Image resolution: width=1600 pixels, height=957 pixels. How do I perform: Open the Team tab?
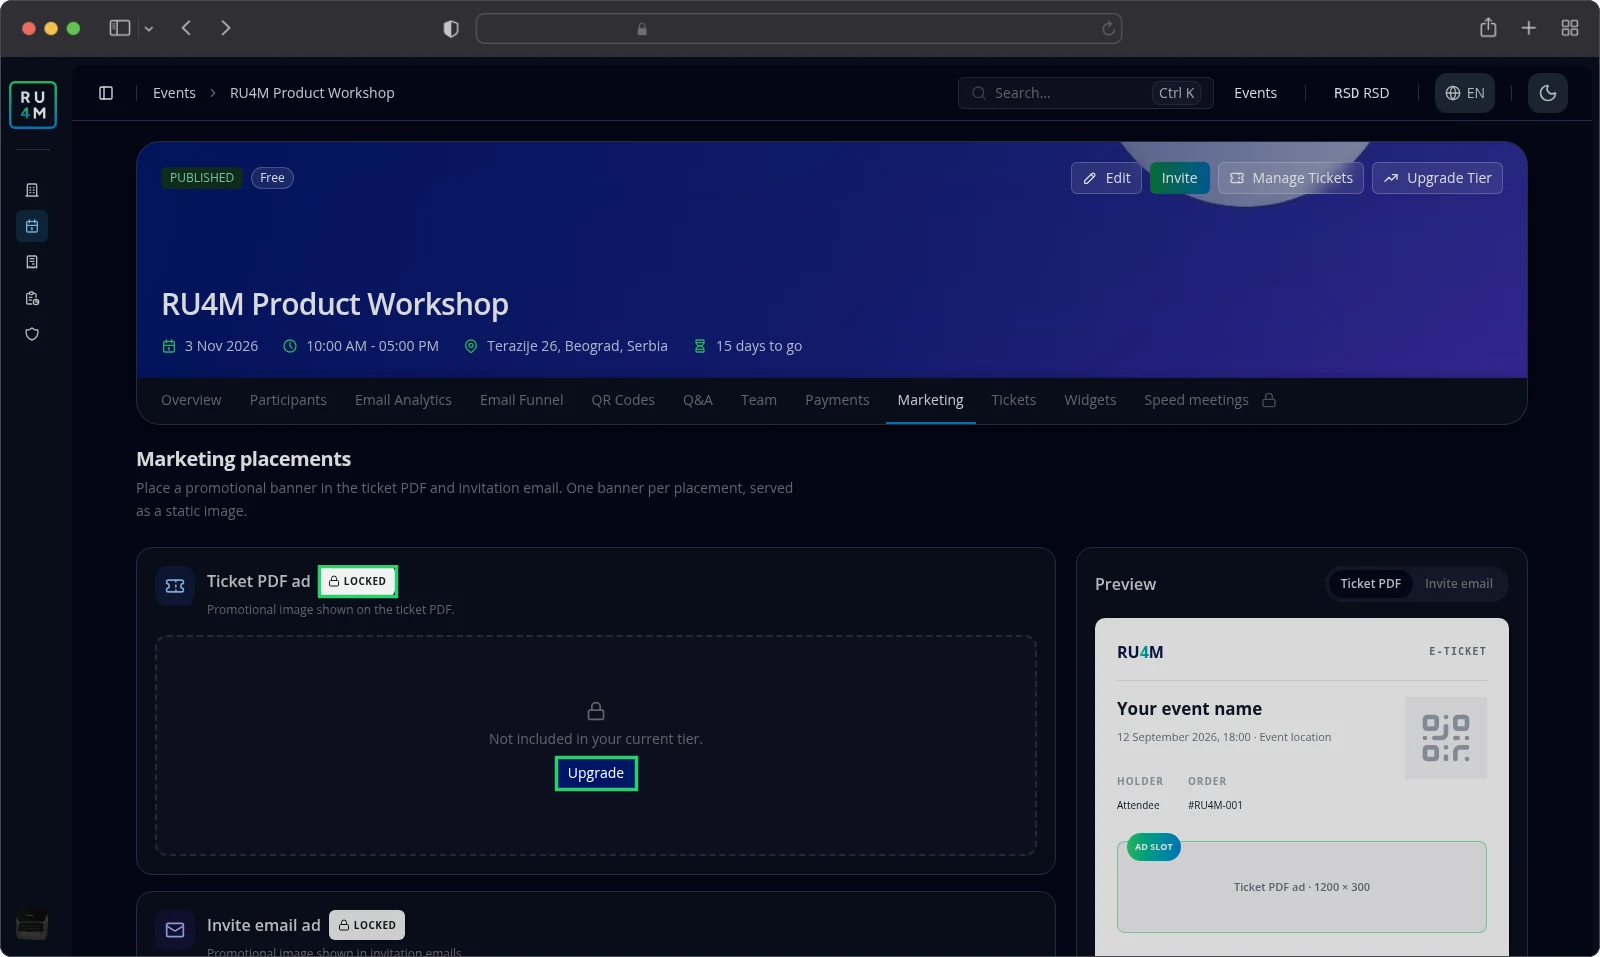point(759,400)
